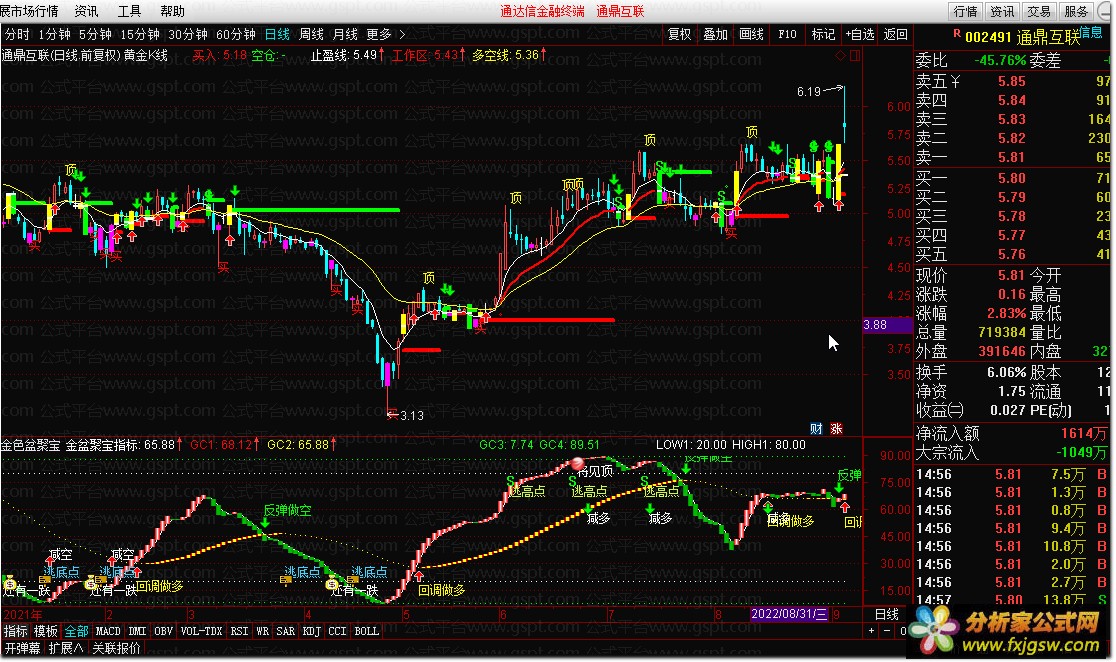Image resolution: width=1116 pixels, height=662 pixels.
Task: Switch indicator to WR
Action: click(x=262, y=631)
